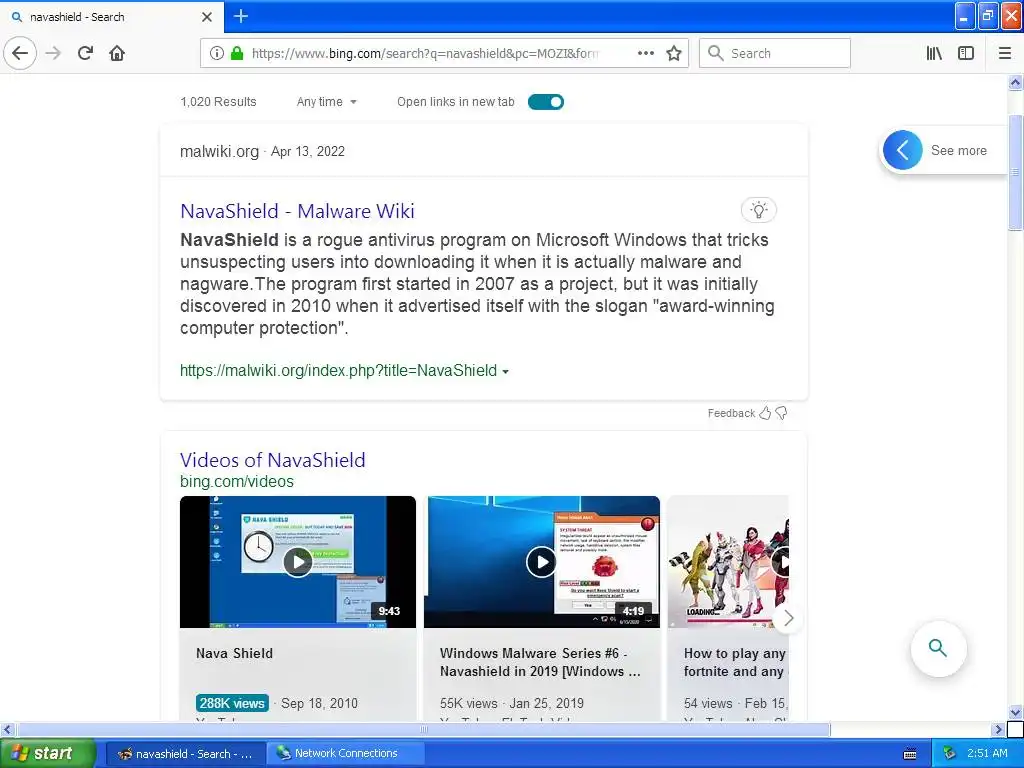
Task: Give thumbs down feedback
Action: point(781,413)
